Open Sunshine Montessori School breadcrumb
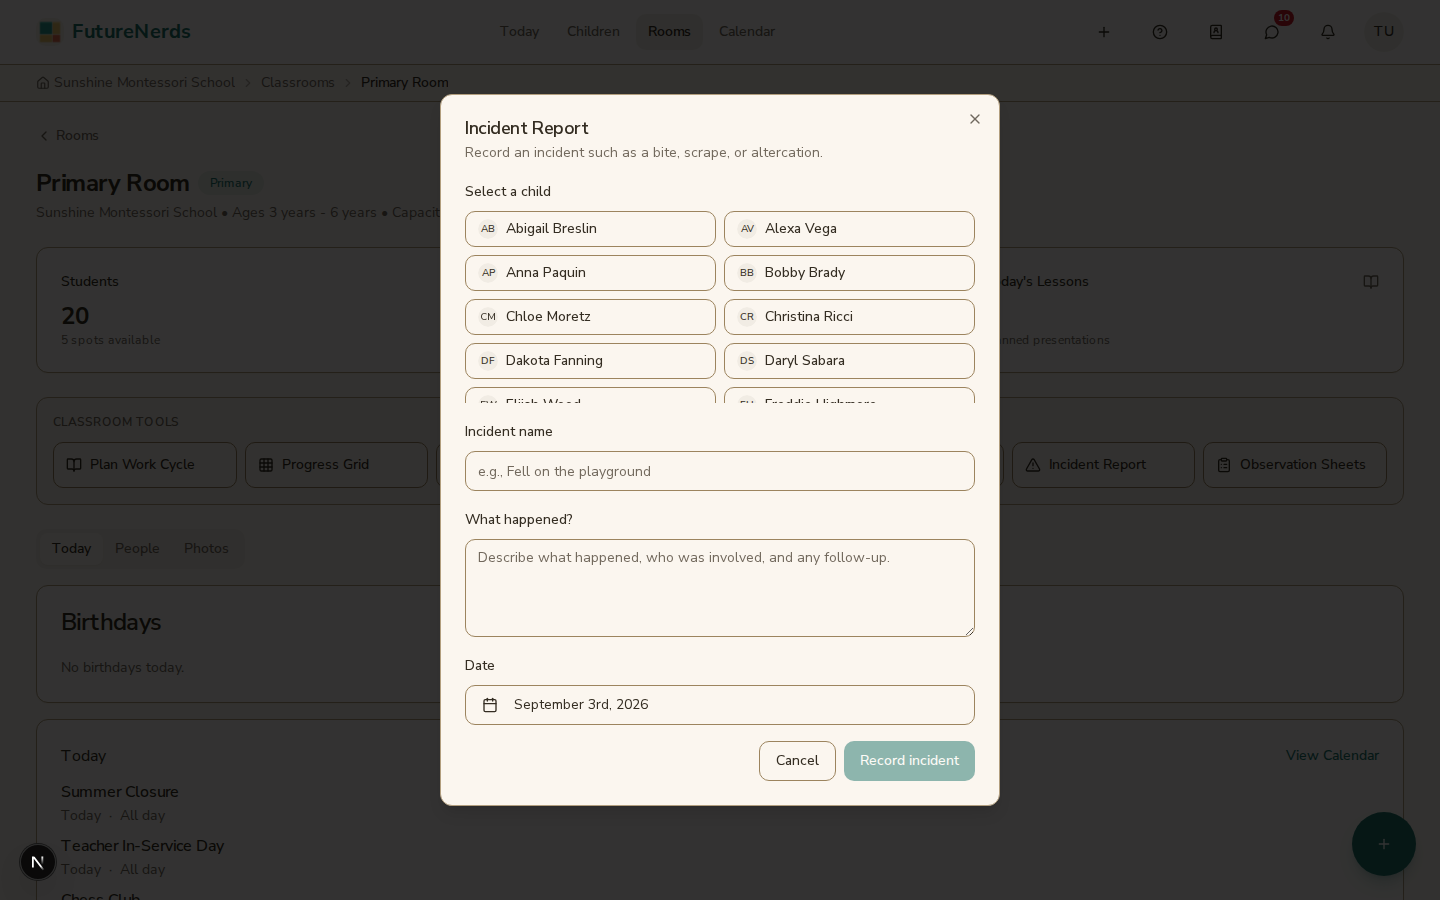The width and height of the screenshot is (1440, 900). tap(136, 83)
